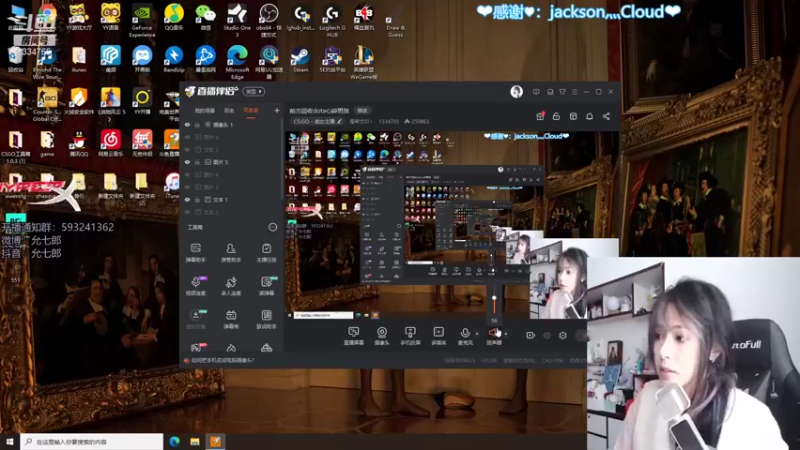Click the 网易云音乐 desktop icon
The width and height of the screenshot is (800, 450).
110,144
